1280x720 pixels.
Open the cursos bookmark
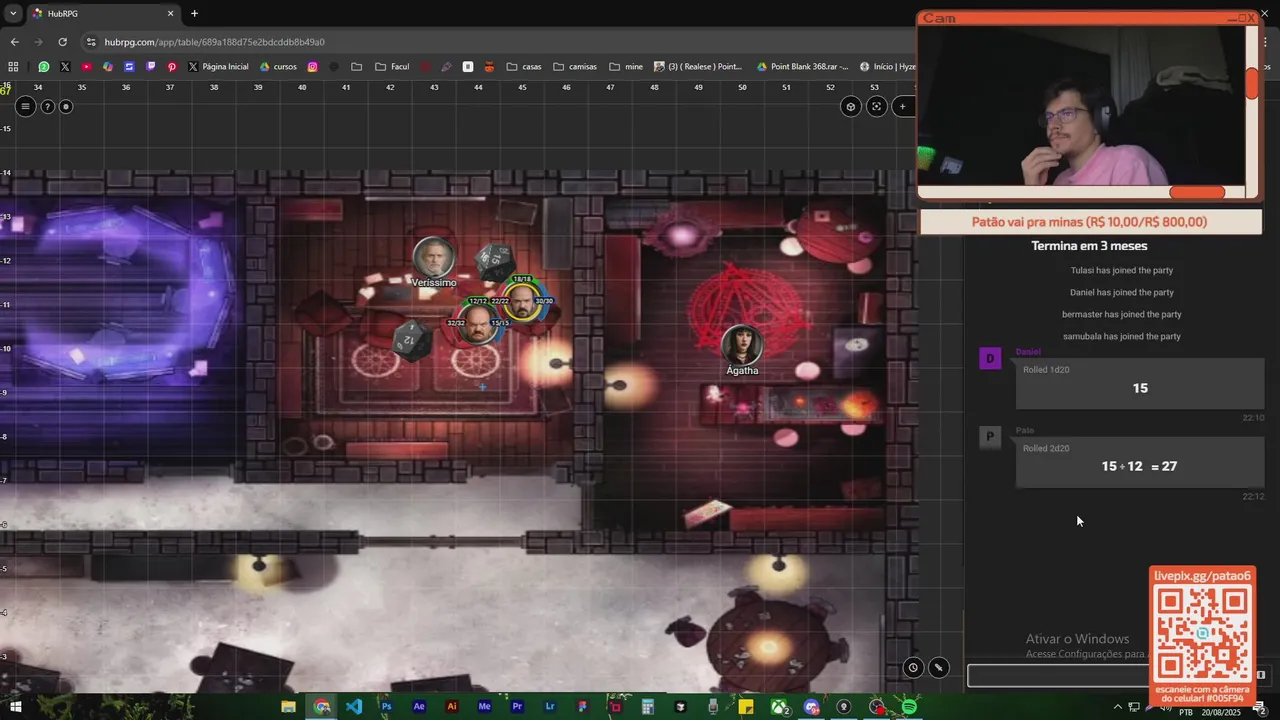click(278, 67)
